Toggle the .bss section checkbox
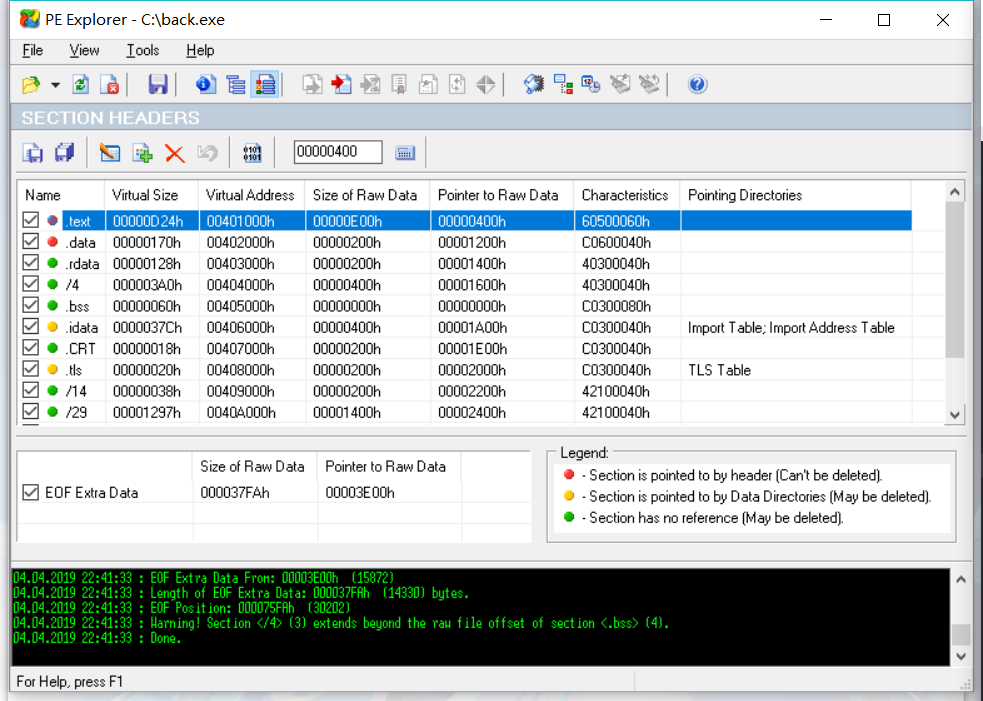 click(x=31, y=305)
